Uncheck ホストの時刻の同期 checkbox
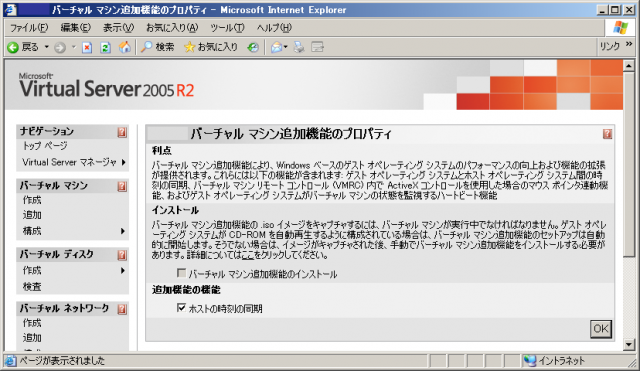Image resolution: width=640 pixels, height=371 pixels. [182, 307]
